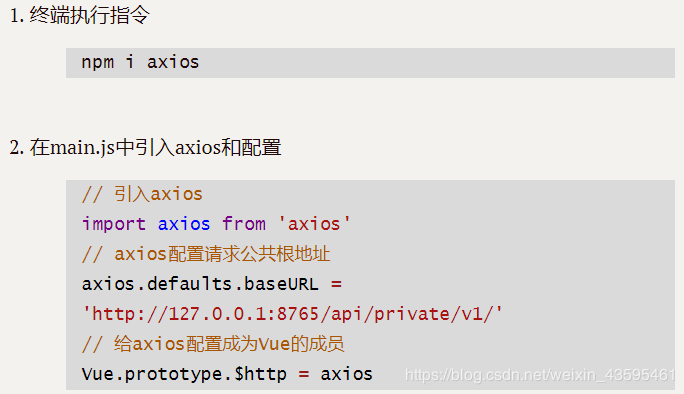
Task: Click the 'npm i axios' command text
Action: point(140,62)
